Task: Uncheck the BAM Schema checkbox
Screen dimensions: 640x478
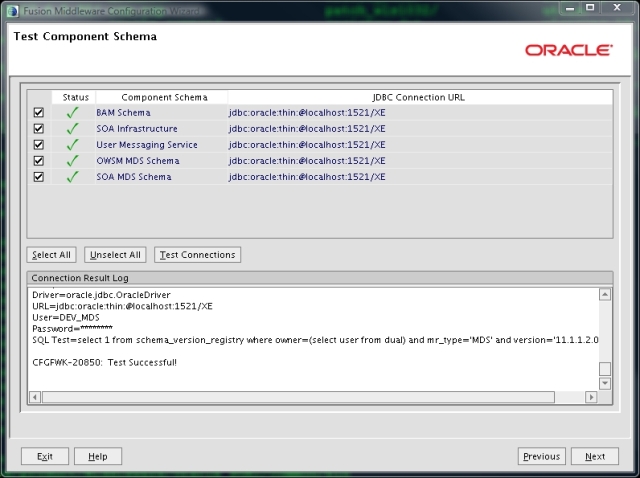Action: tap(39, 112)
